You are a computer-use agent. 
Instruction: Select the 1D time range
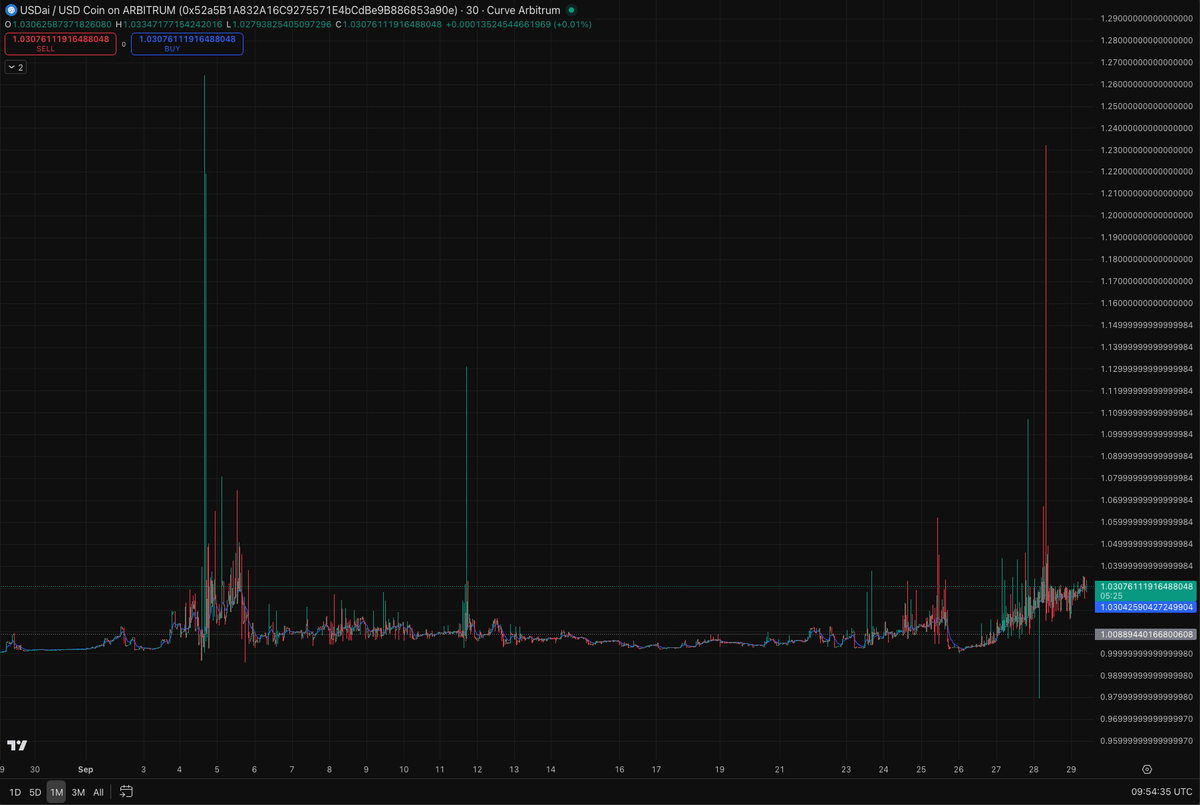pyautogui.click(x=15, y=792)
